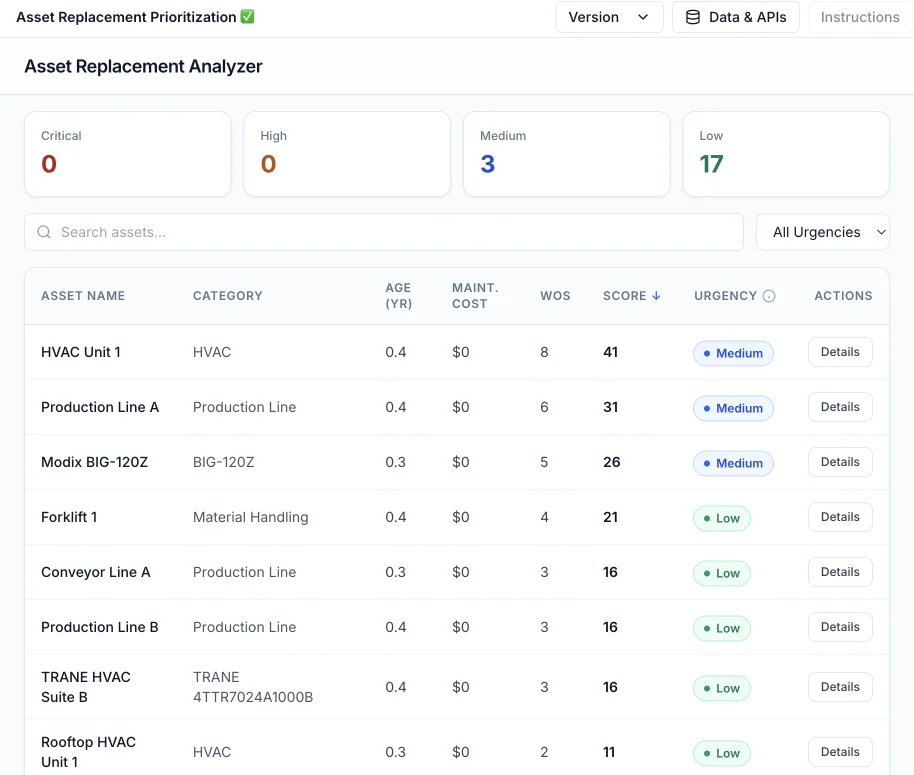This screenshot has height=775, width=914.
Task: Click the database icon in Data & APIs
Action: [692, 17]
